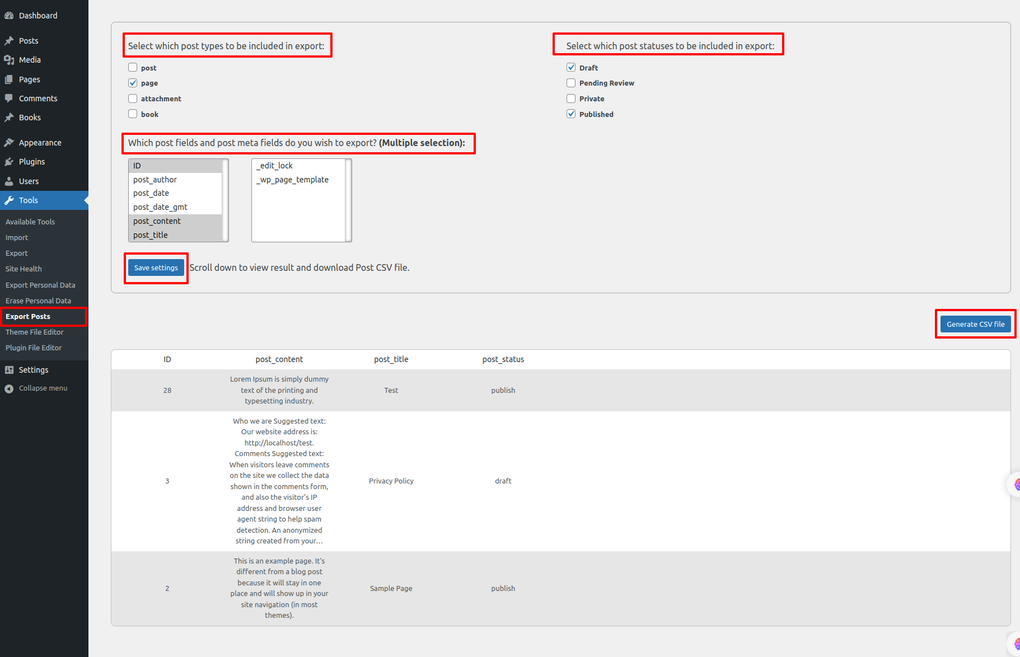
Task: Open the Posts menu
Action: (29, 40)
